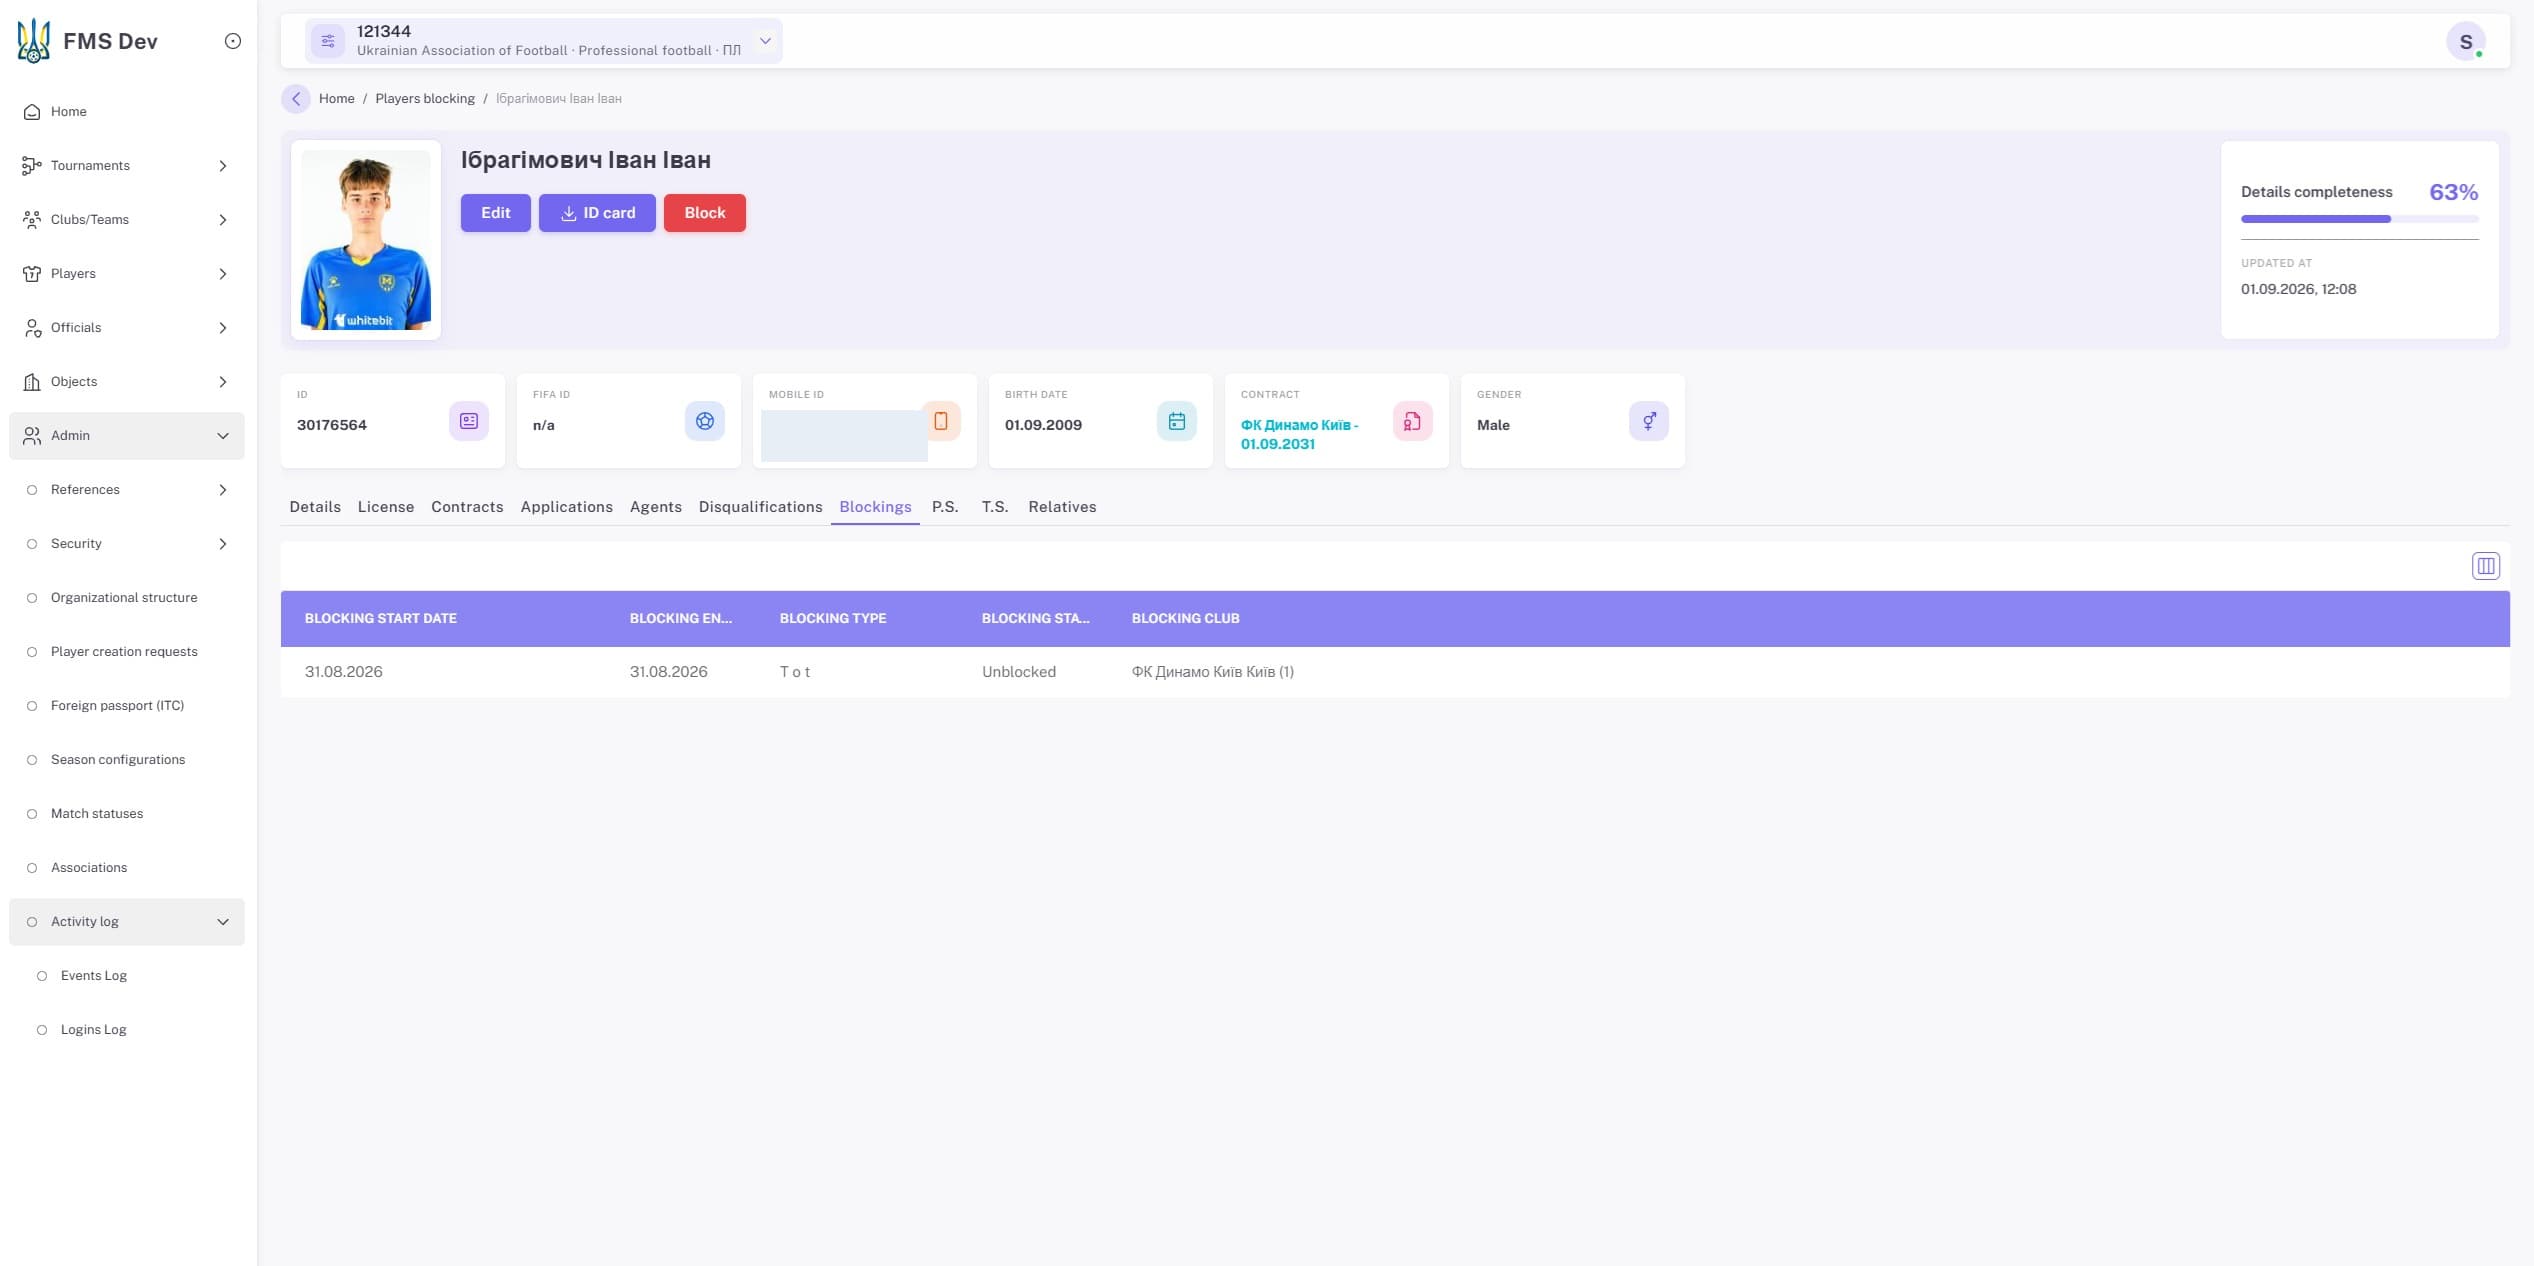Image resolution: width=2534 pixels, height=1266 pixels.
Task: Open the user avatar S menu
Action: pyautogui.click(x=2466, y=42)
